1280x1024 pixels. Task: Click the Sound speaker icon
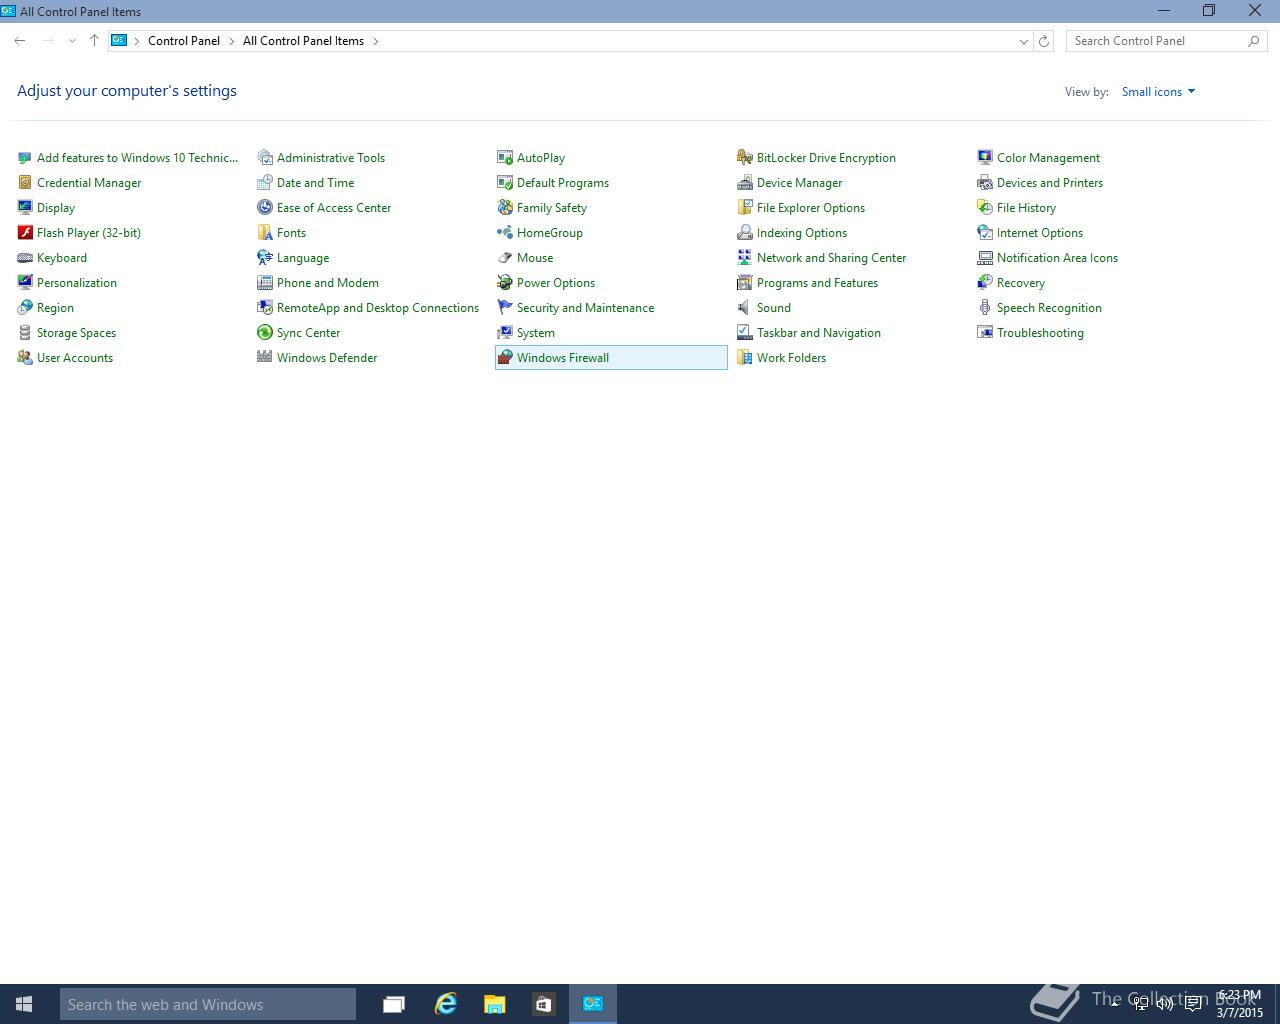[x=745, y=308]
